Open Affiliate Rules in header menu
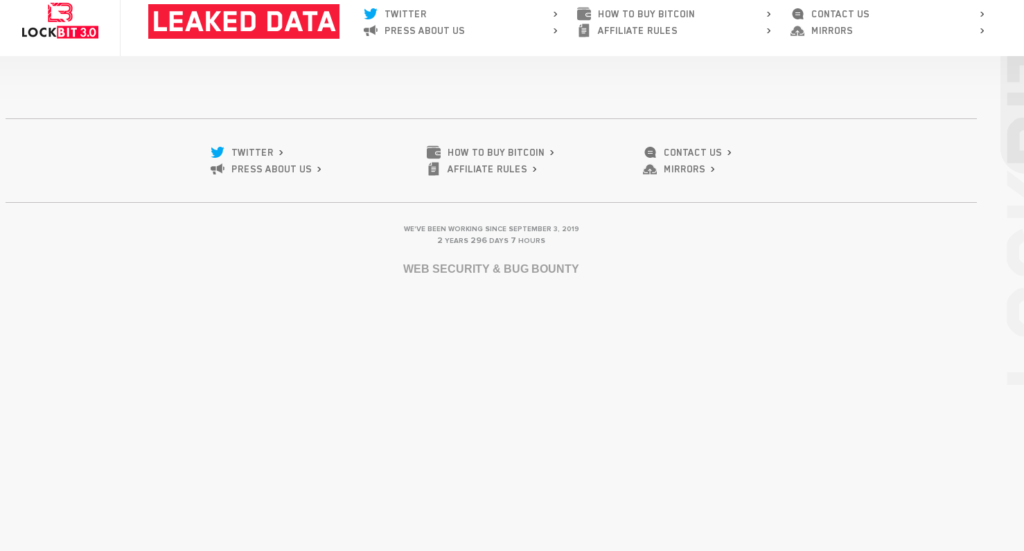 pyautogui.click(x=637, y=31)
